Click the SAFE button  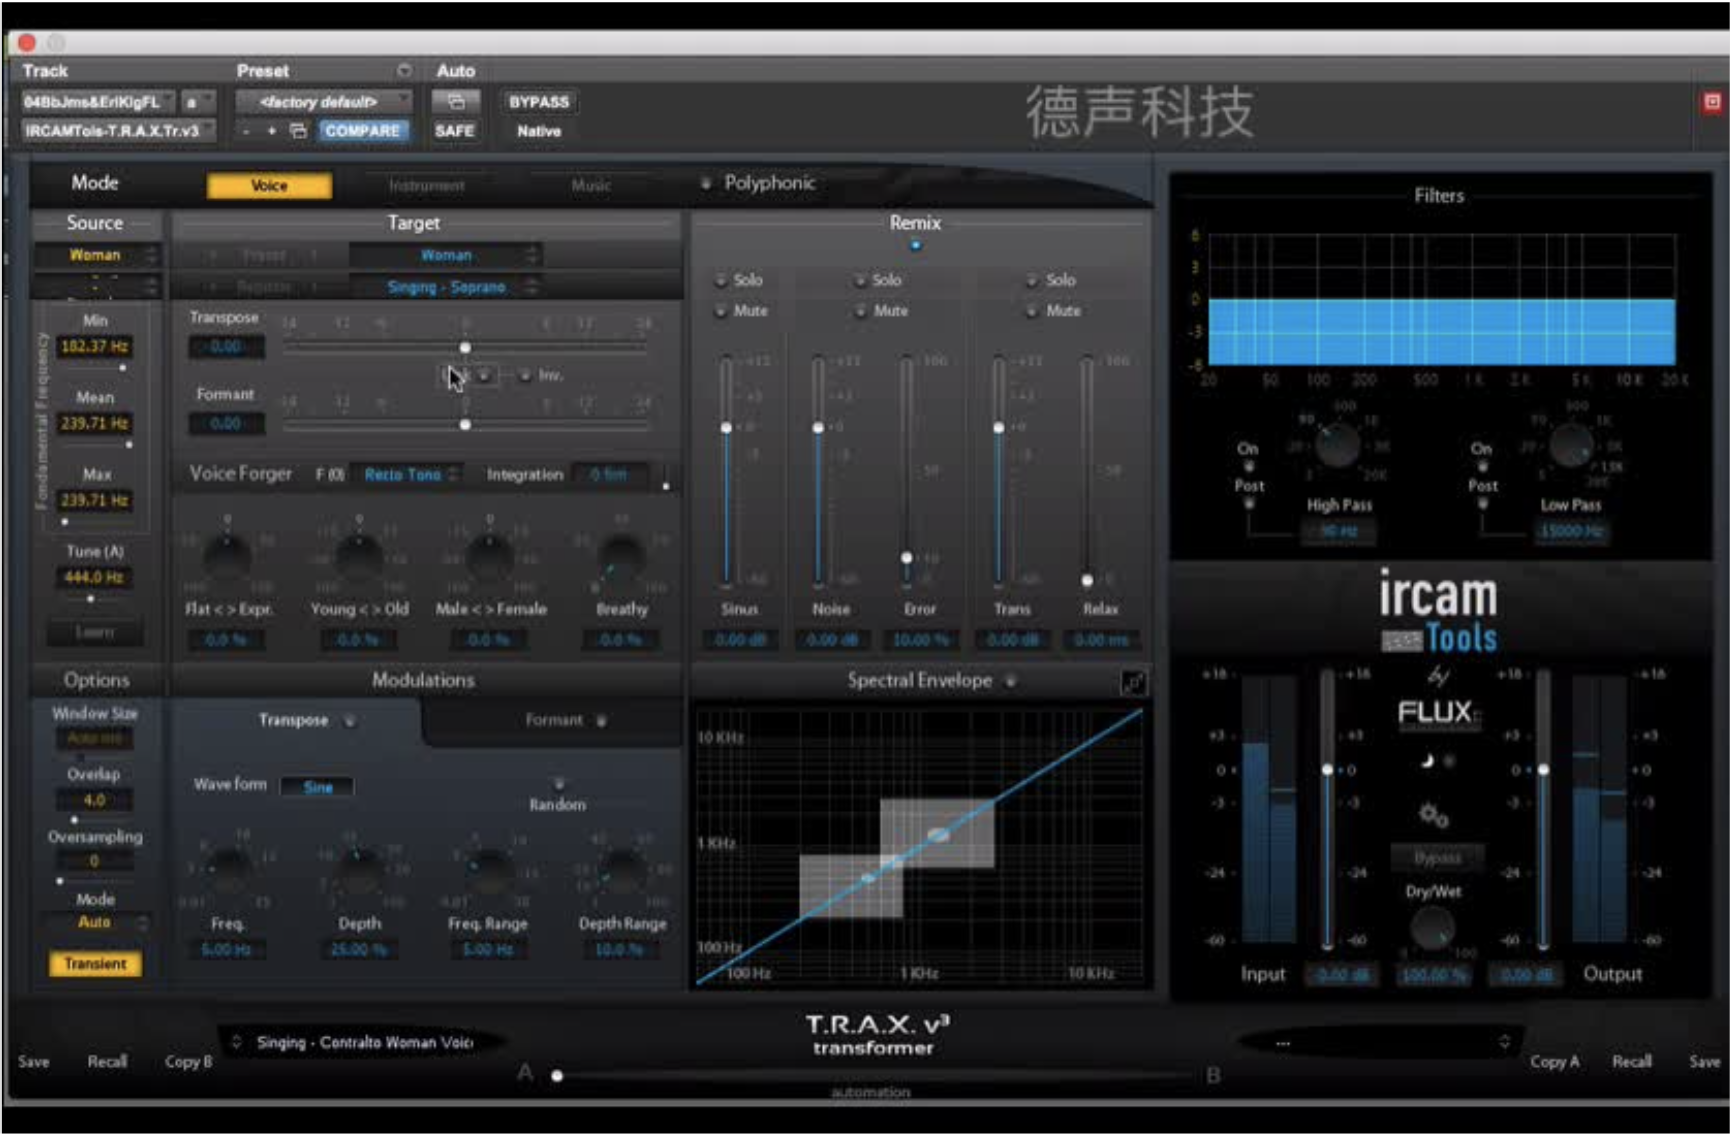click(455, 131)
